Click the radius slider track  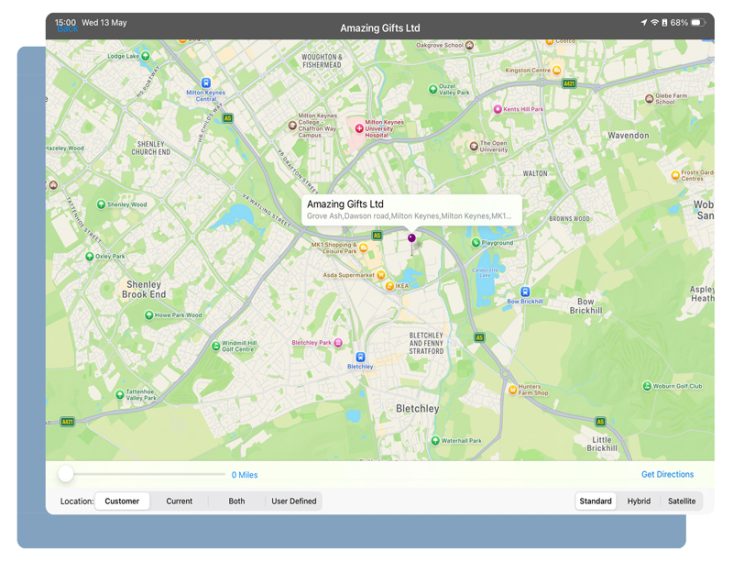(142, 474)
